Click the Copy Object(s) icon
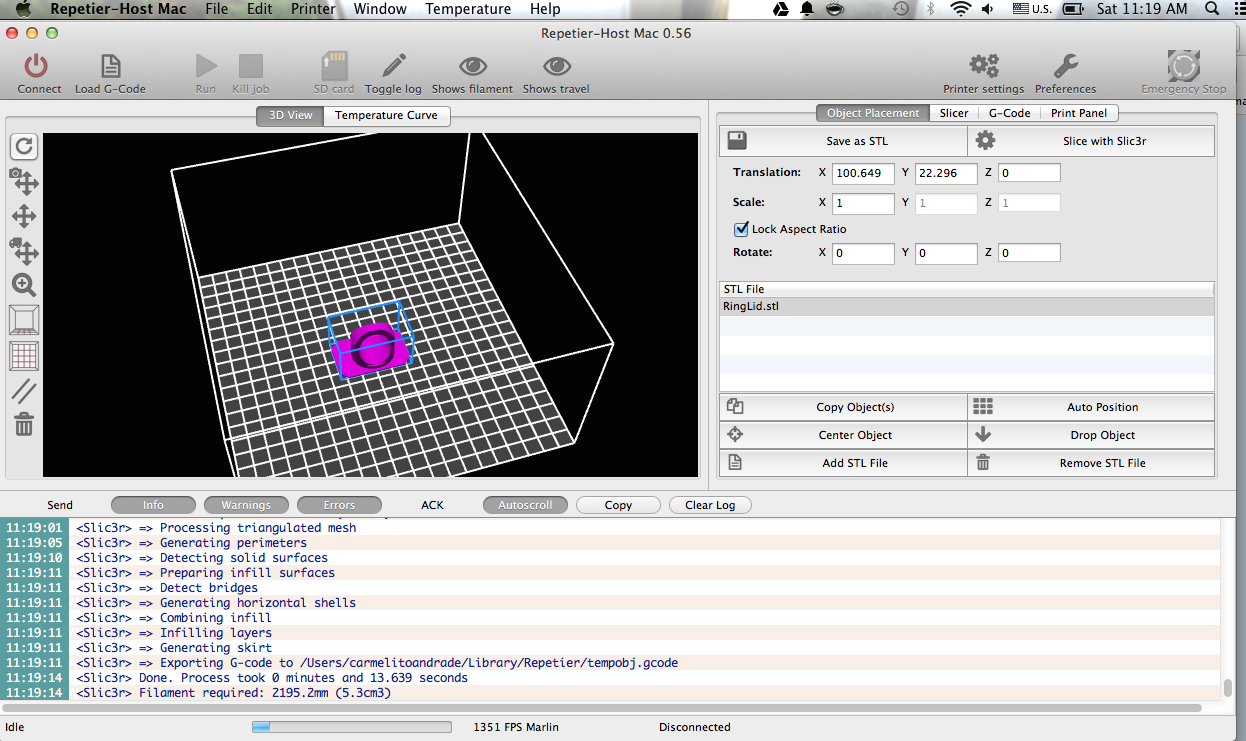The width and height of the screenshot is (1246, 741). tap(736, 407)
